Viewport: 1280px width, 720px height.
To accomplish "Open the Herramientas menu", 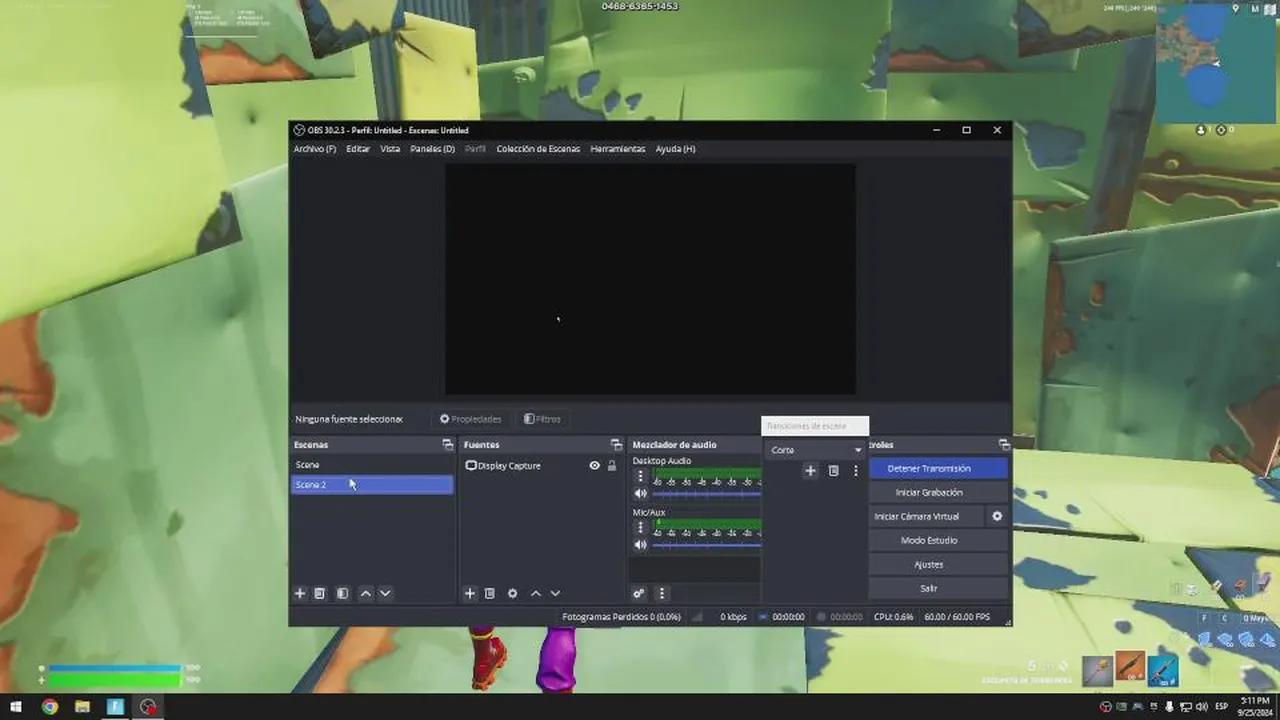I will pyautogui.click(x=617, y=148).
